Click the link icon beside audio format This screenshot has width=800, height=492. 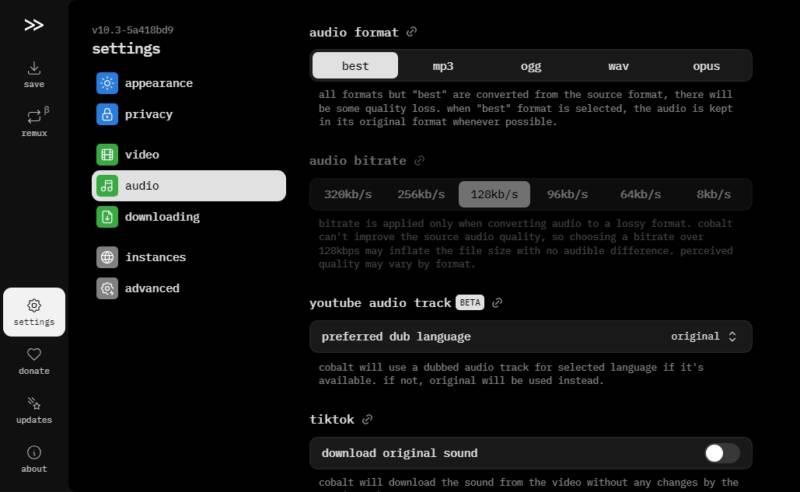412,32
